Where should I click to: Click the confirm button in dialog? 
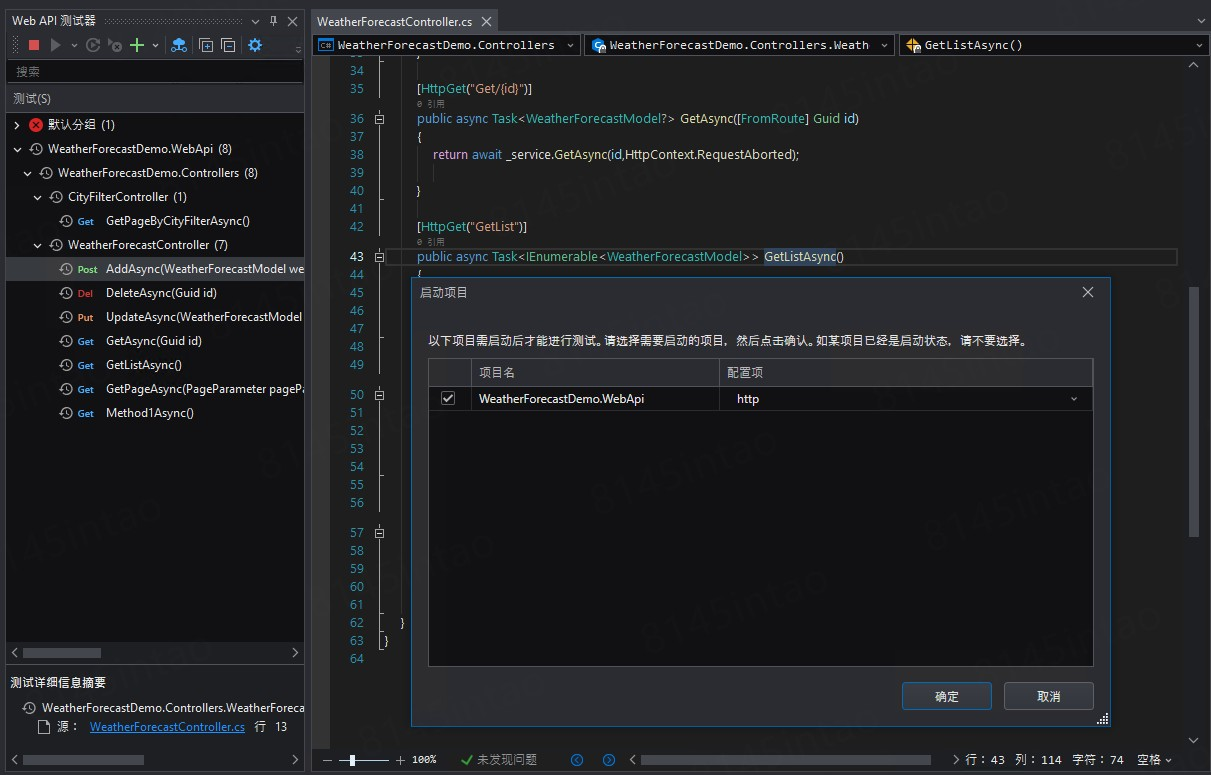947,696
